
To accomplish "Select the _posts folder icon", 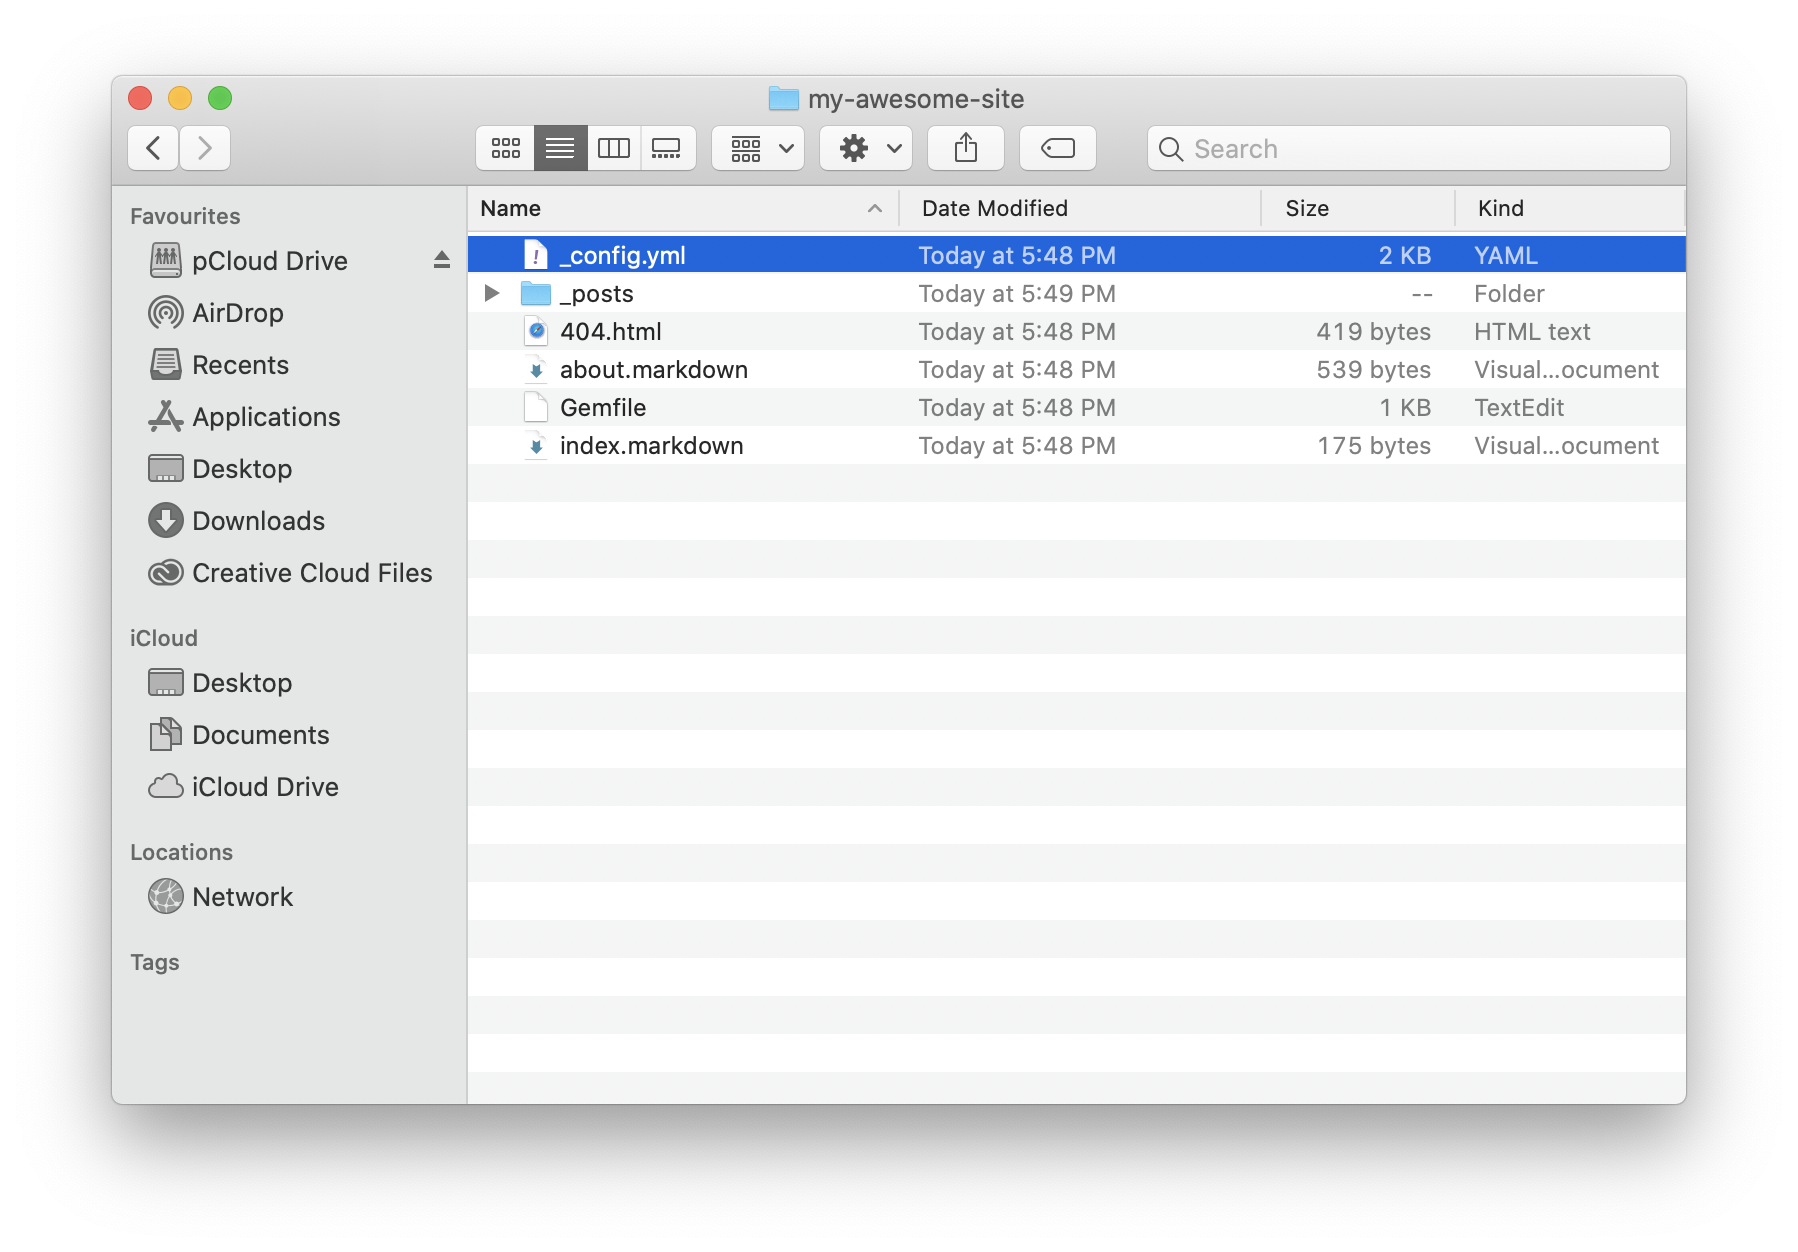I will click(536, 293).
